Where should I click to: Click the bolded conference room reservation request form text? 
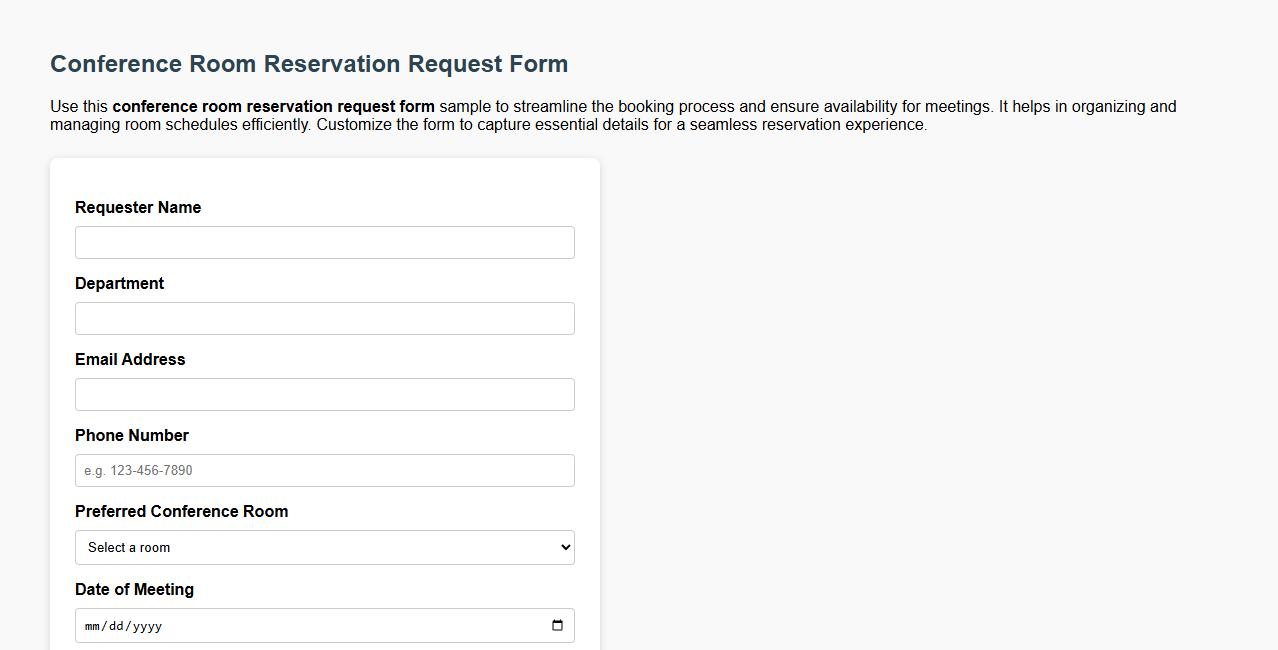click(275, 106)
